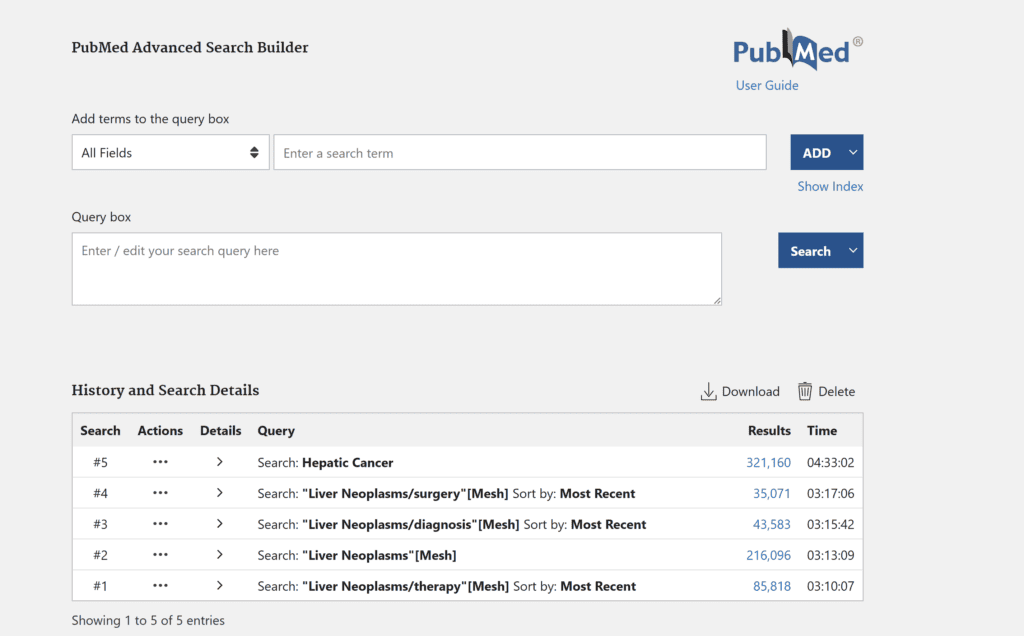Click the time 03:17:06 cell
This screenshot has height=636, width=1024.
[x=830, y=493]
